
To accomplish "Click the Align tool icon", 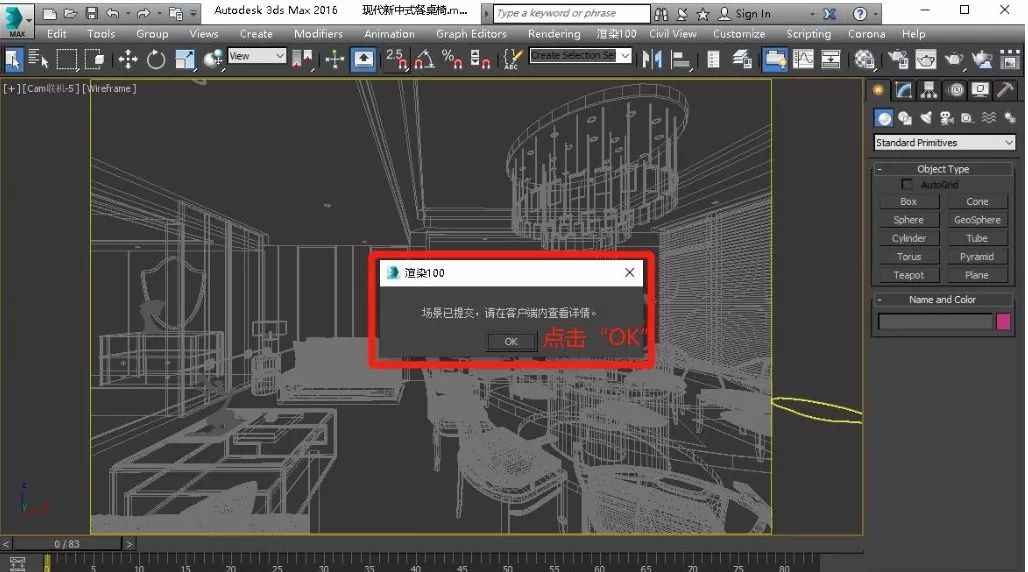I will click(x=681, y=60).
